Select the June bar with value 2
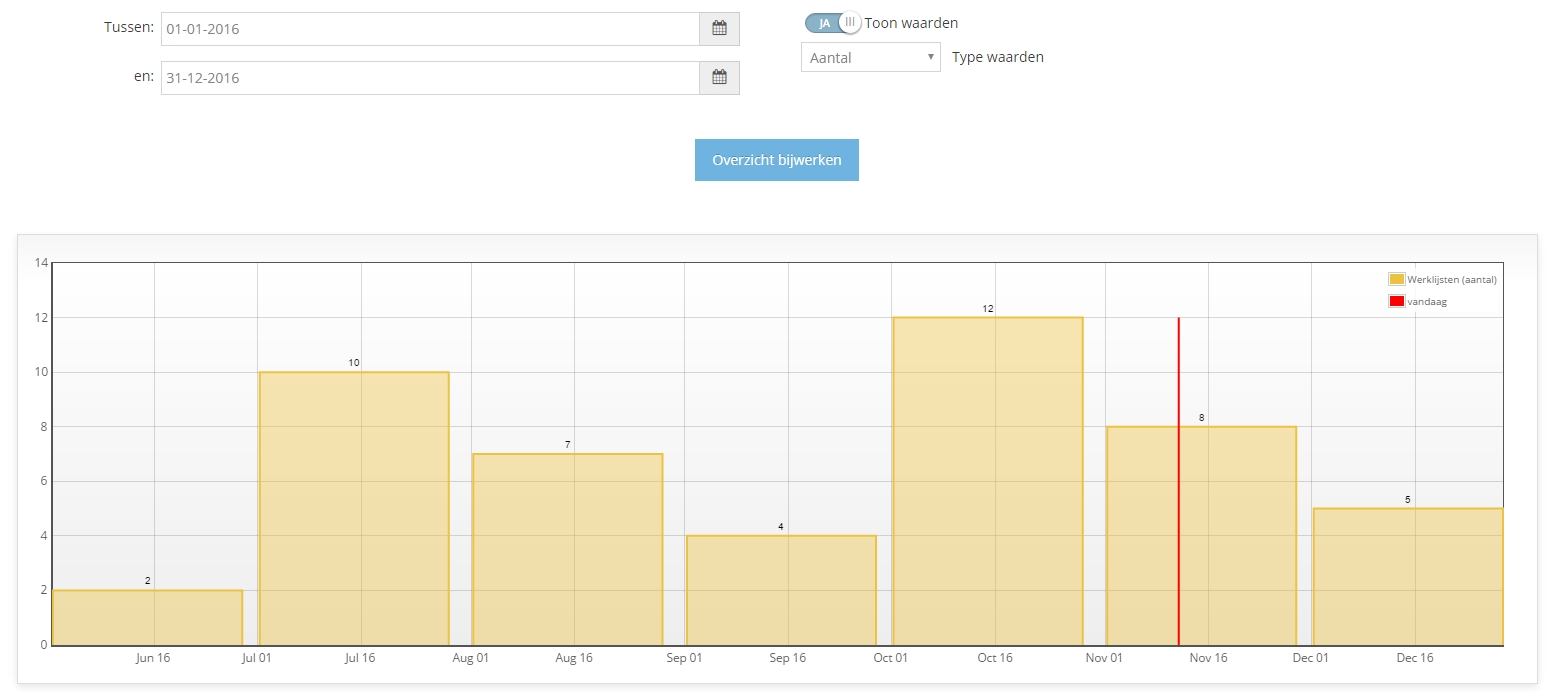 coord(146,617)
